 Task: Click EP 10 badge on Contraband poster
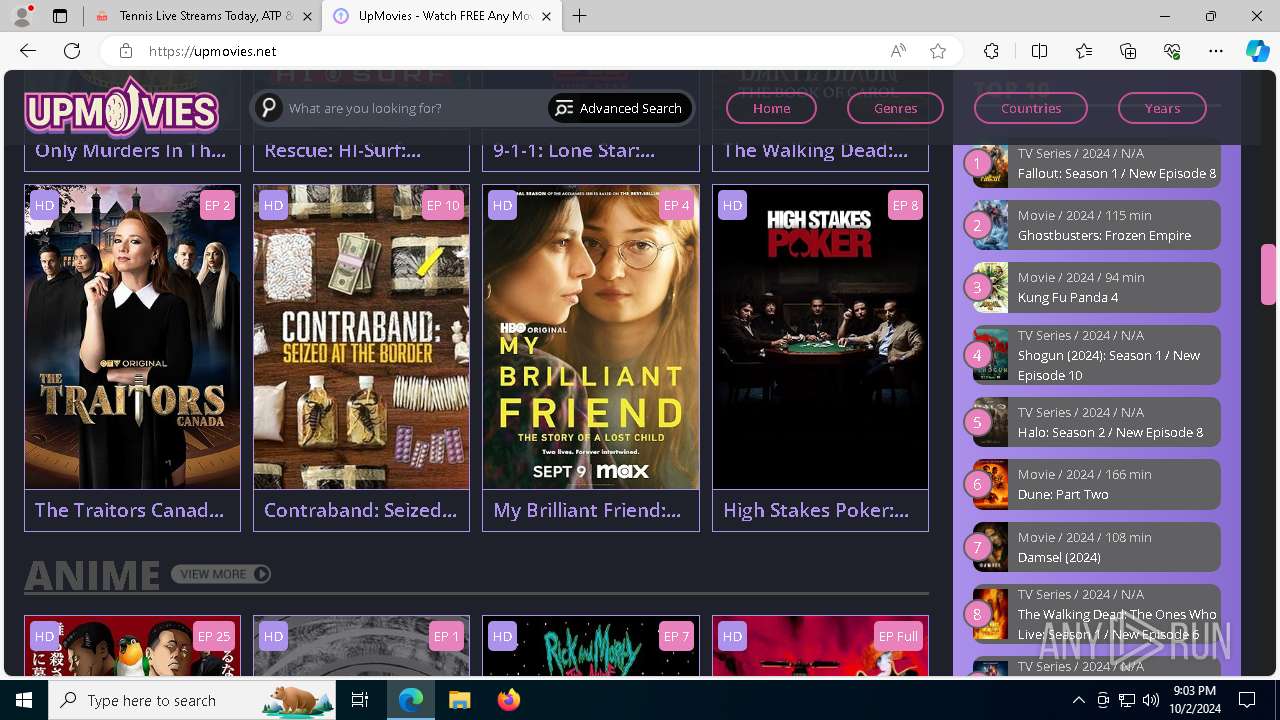[442, 205]
